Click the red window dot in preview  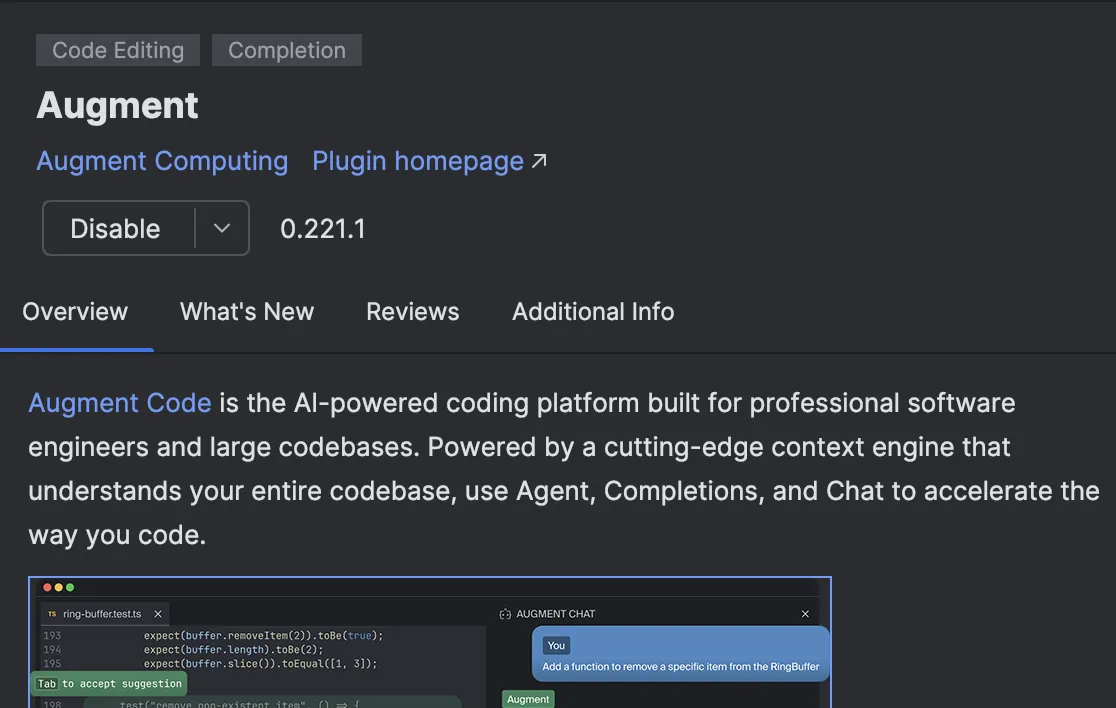(47, 587)
